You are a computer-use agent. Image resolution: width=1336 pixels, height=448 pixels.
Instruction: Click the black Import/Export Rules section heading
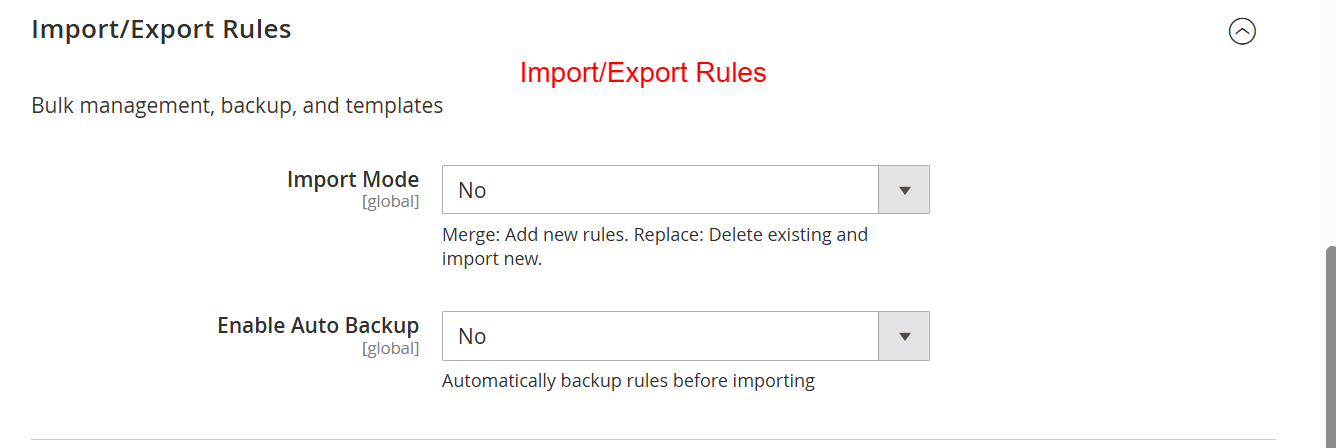click(x=161, y=30)
